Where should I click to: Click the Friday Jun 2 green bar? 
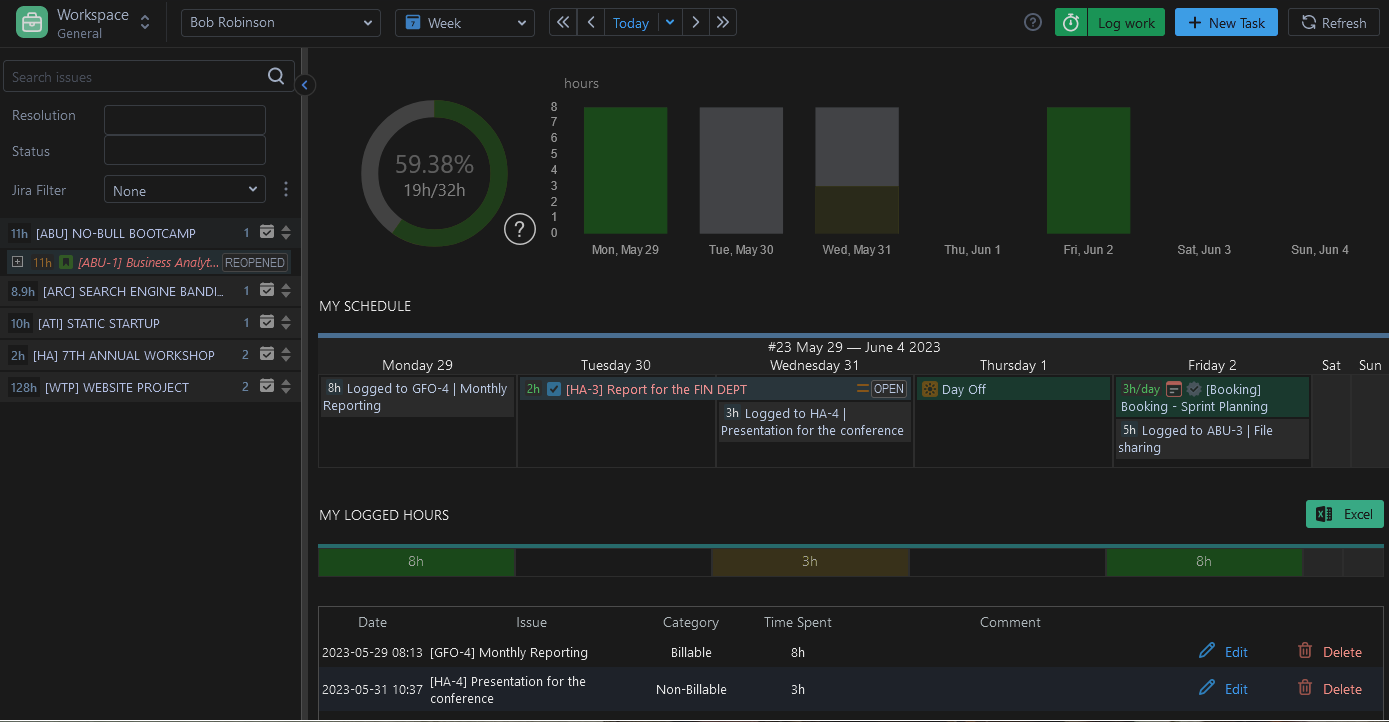pos(1088,170)
